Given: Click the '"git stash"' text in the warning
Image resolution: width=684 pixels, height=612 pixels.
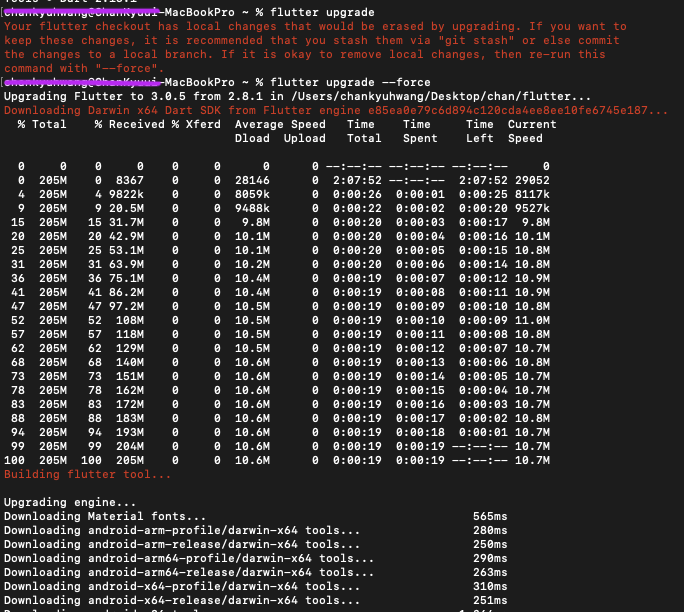Looking at the screenshot, I should pos(476,40).
